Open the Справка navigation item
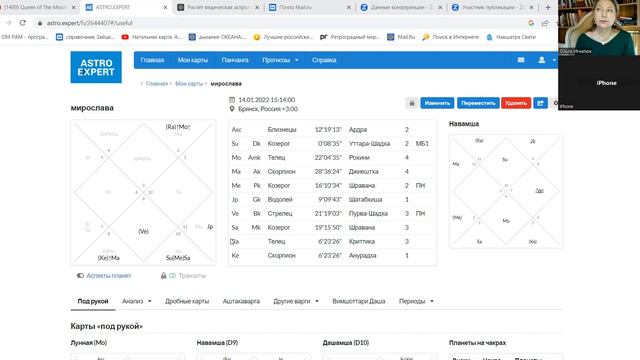The height and width of the screenshot is (360, 640). pos(324,60)
